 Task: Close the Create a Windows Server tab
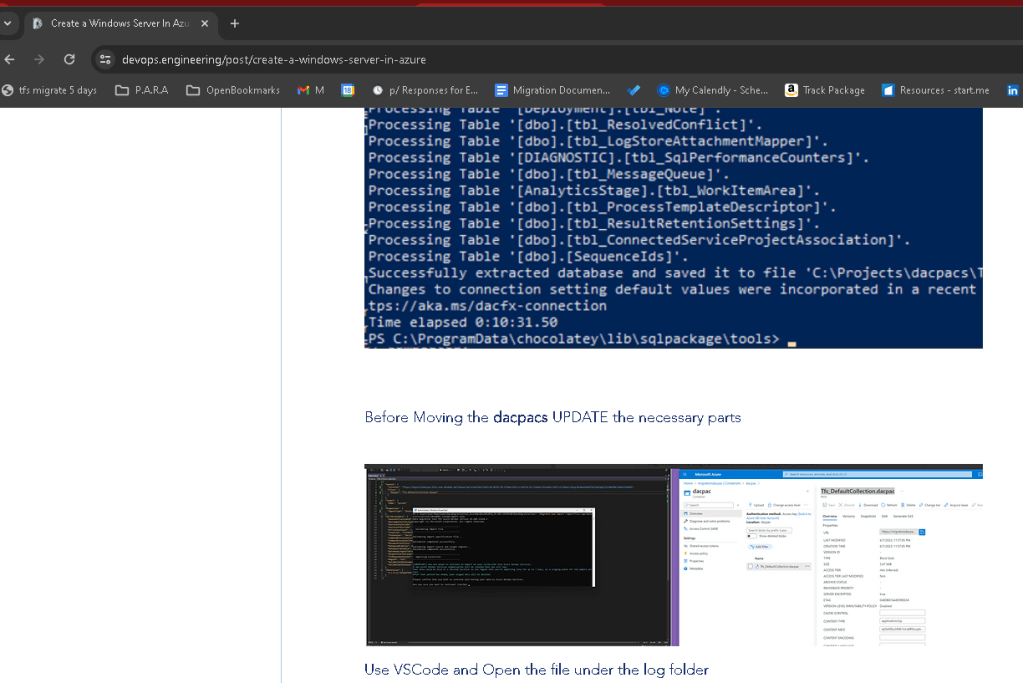204,23
